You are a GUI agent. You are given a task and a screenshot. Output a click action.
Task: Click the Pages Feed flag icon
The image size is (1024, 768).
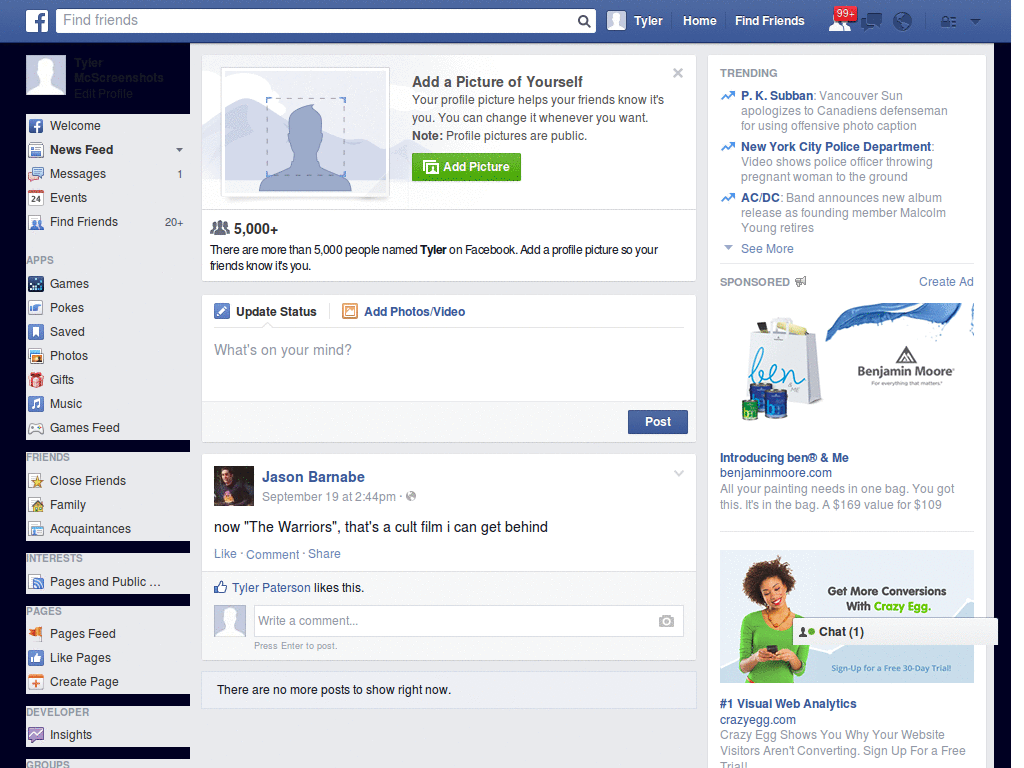point(36,633)
